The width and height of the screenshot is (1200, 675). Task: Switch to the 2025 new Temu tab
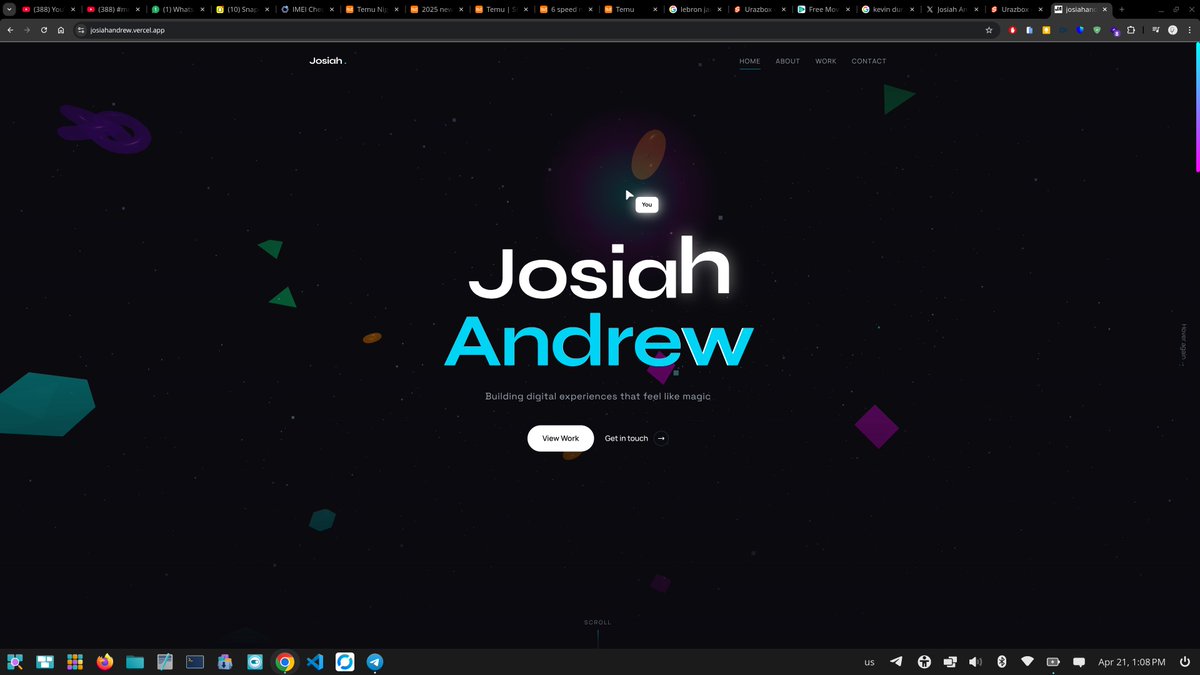click(x=436, y=9)
